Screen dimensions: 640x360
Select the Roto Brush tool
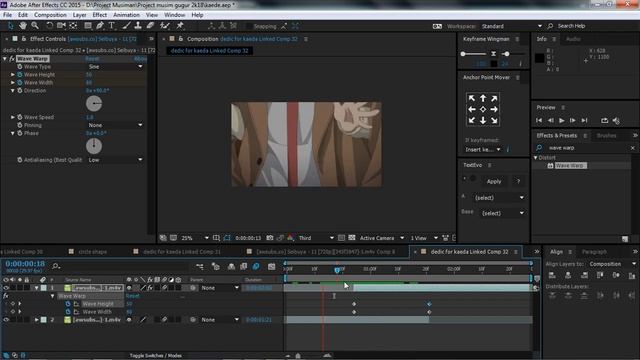tap(164, 26)
